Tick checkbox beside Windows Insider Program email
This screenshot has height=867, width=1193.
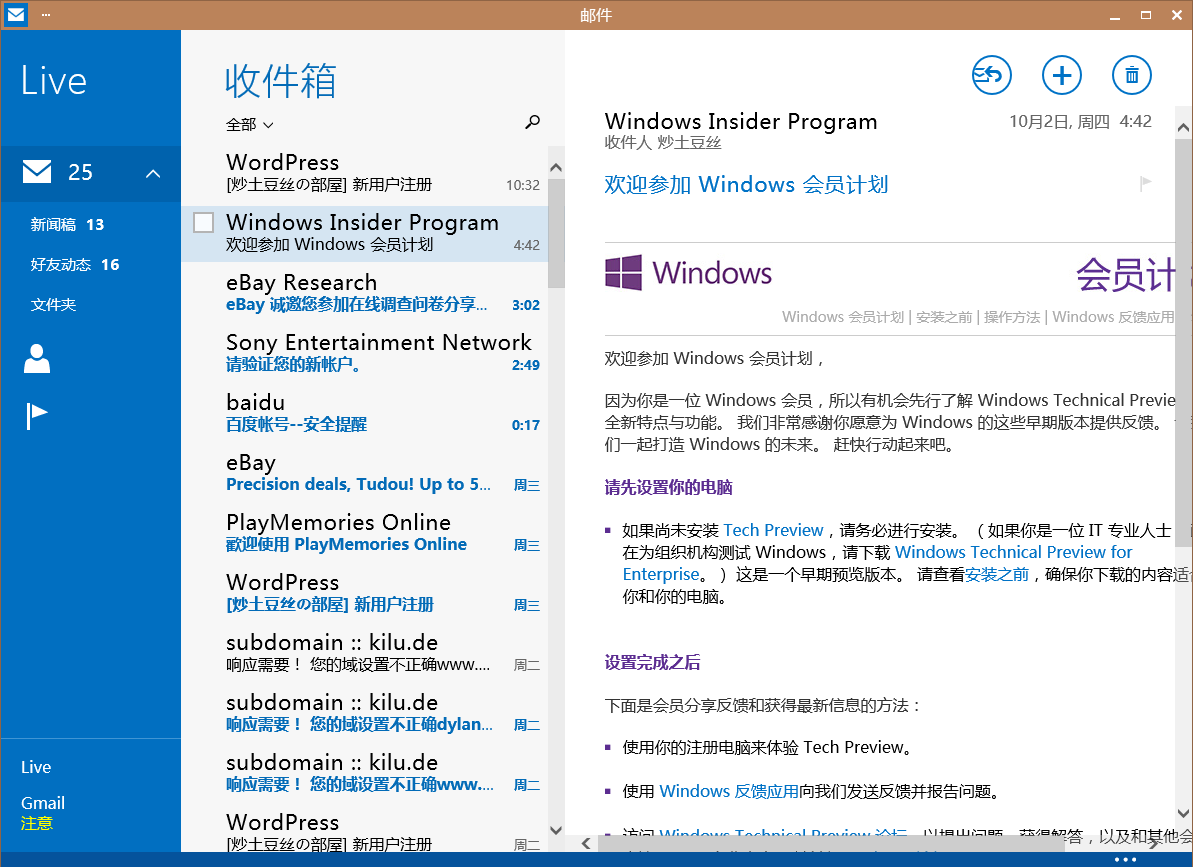tap(203, 223)
